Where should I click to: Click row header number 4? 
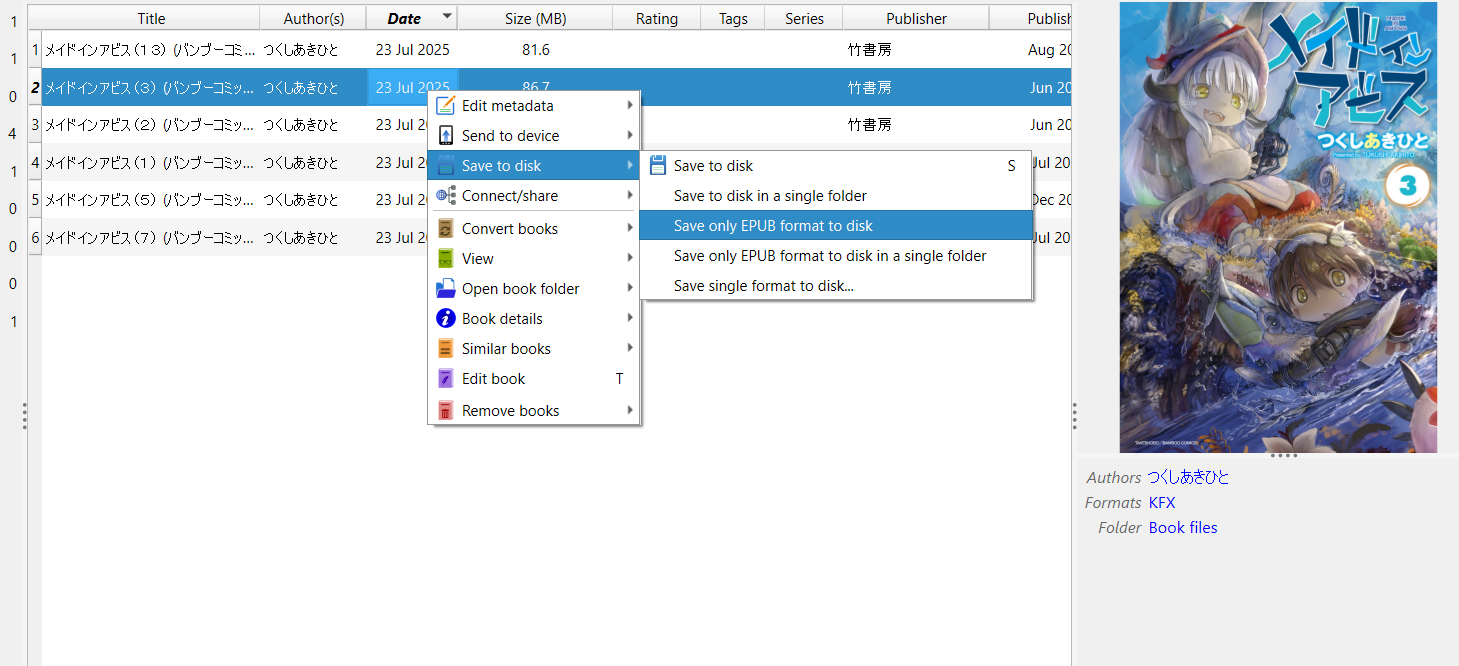pyautogui.click(x=35, y=162)
